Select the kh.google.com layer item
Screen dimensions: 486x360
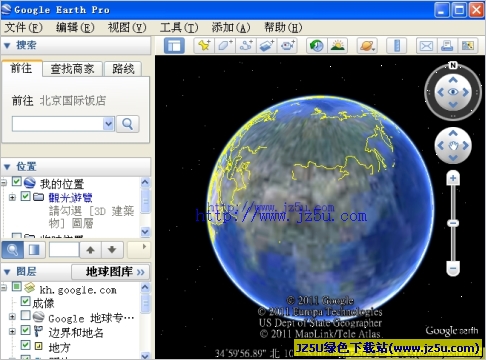[78, 290]
